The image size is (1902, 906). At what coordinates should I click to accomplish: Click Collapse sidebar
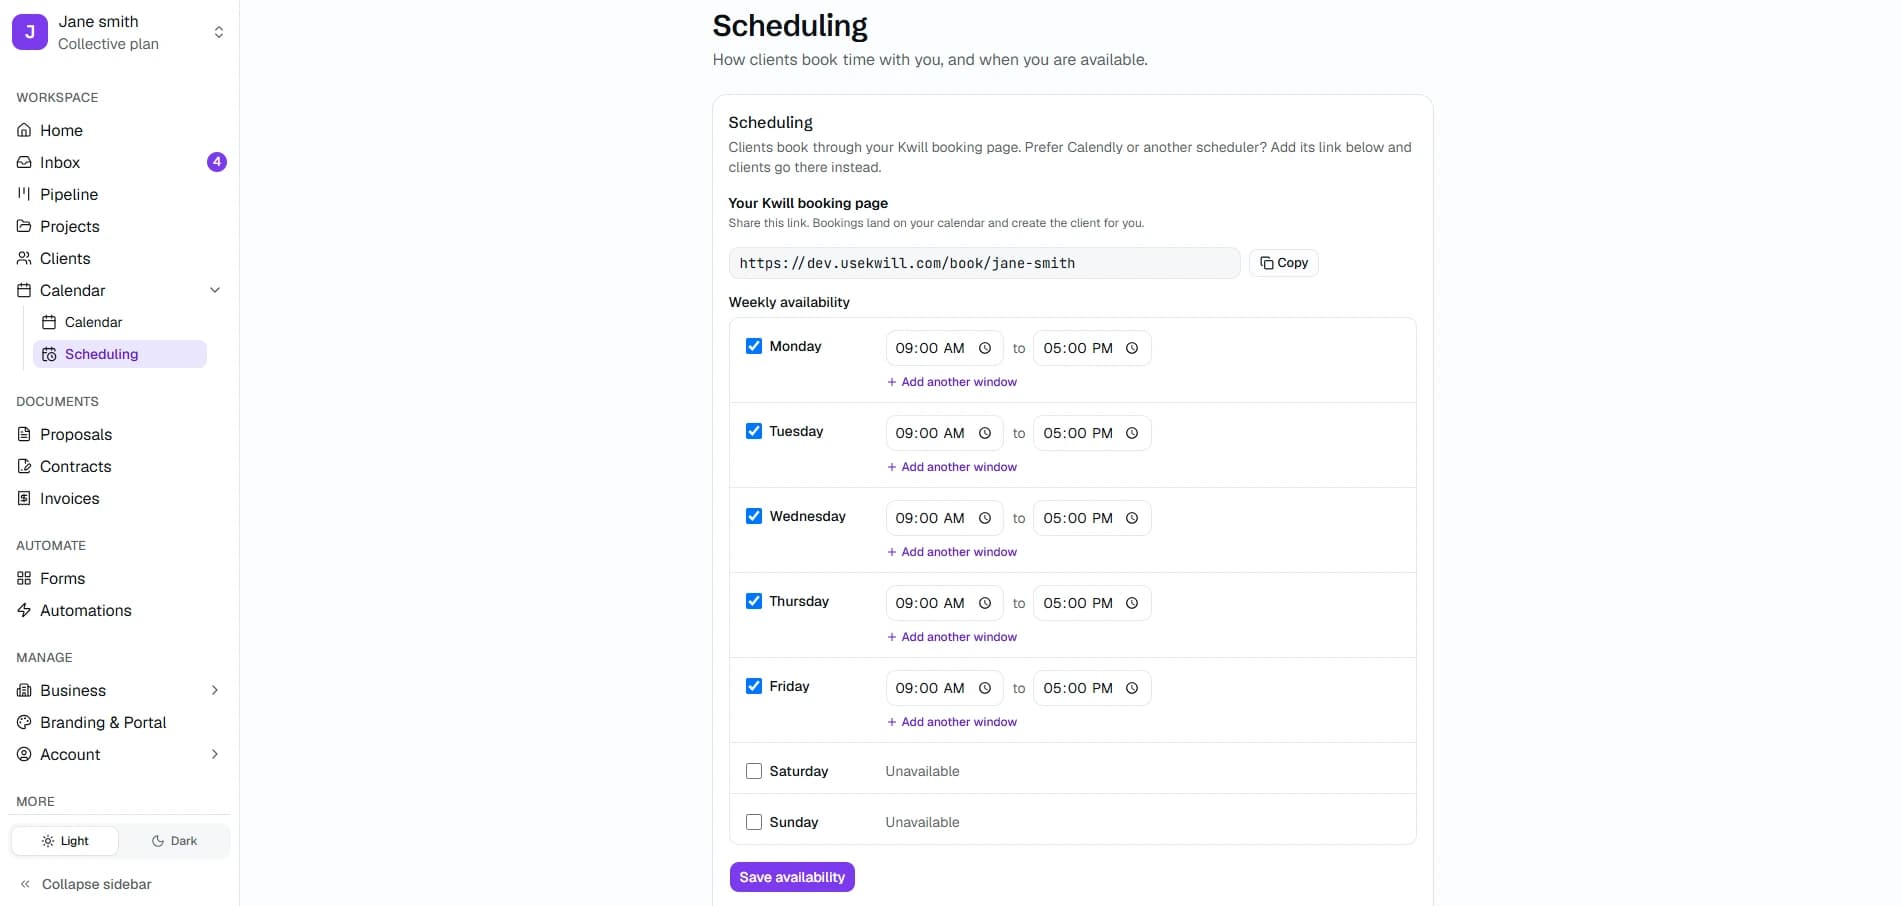coord(86,884)
